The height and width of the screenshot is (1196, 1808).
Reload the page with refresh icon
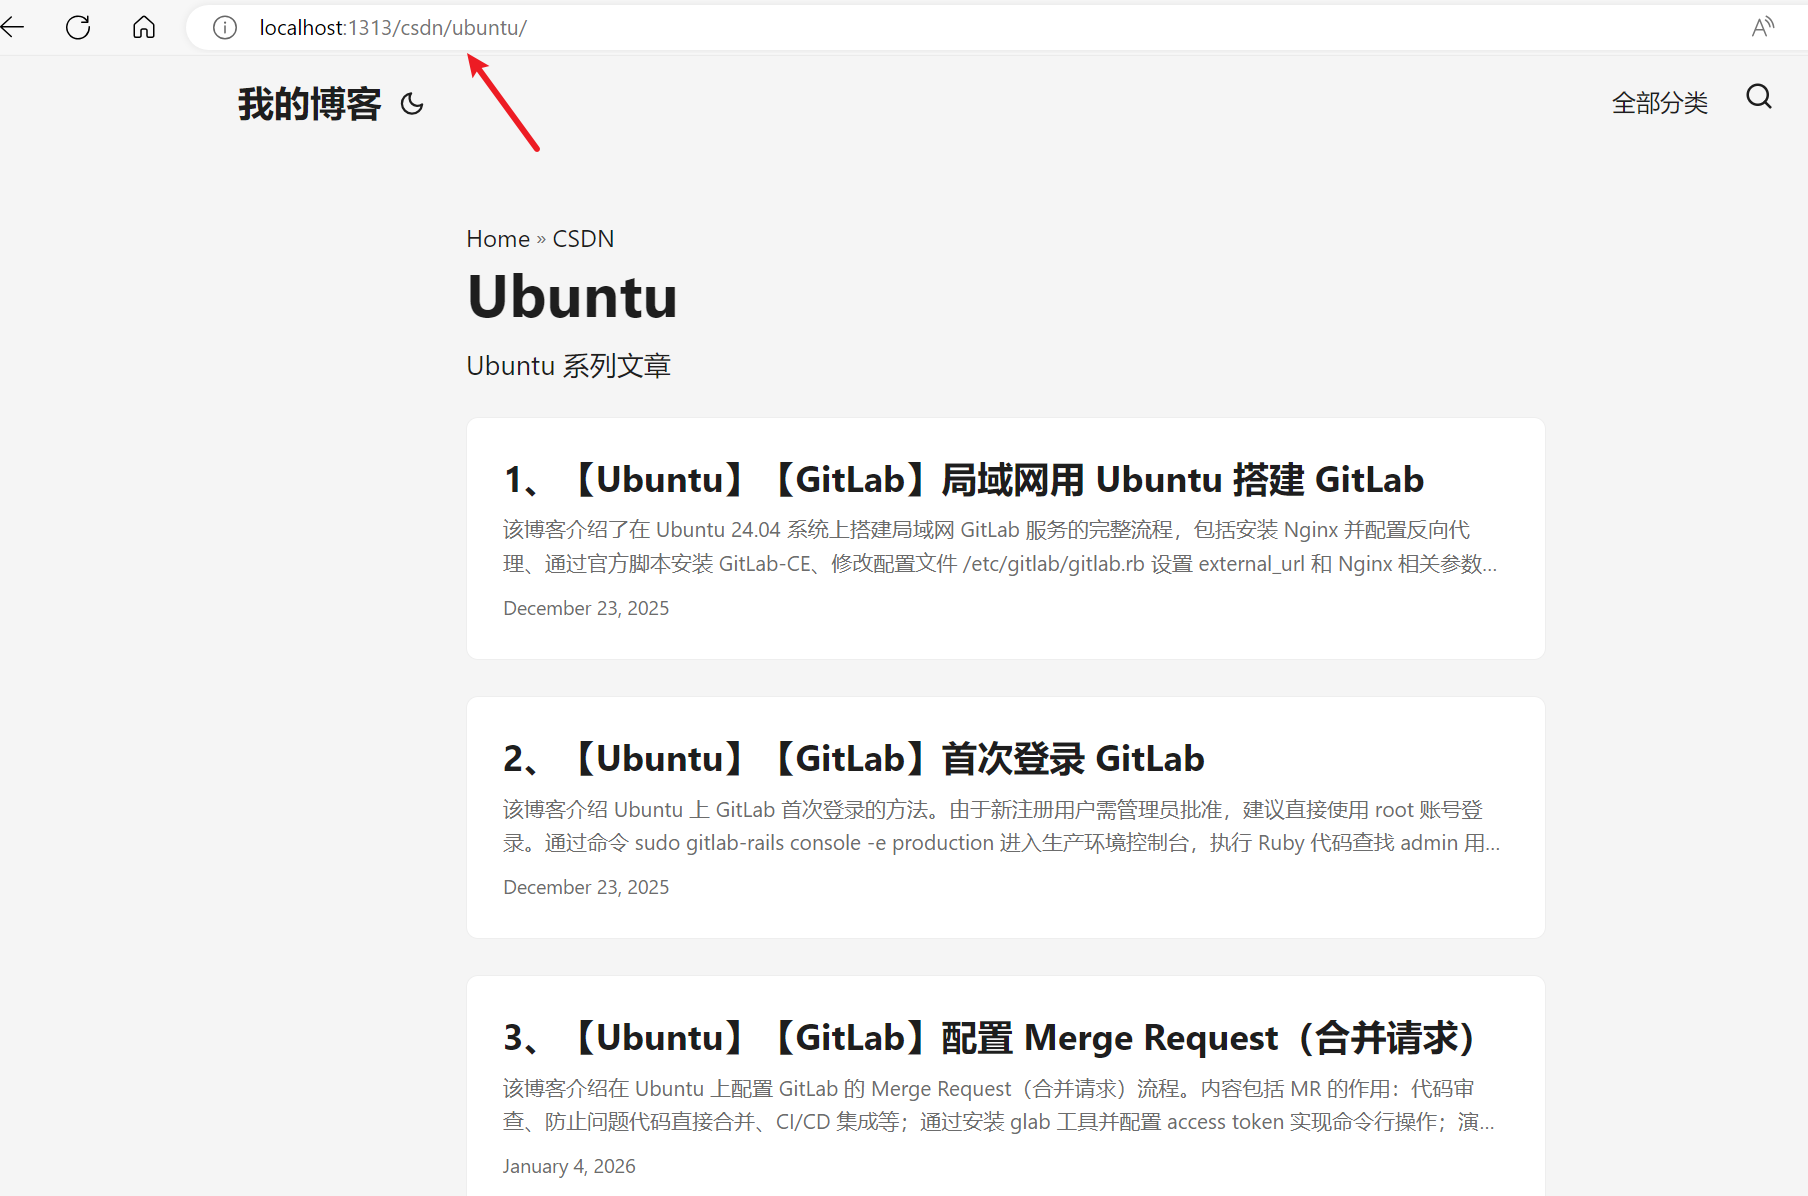pos(78,27)
